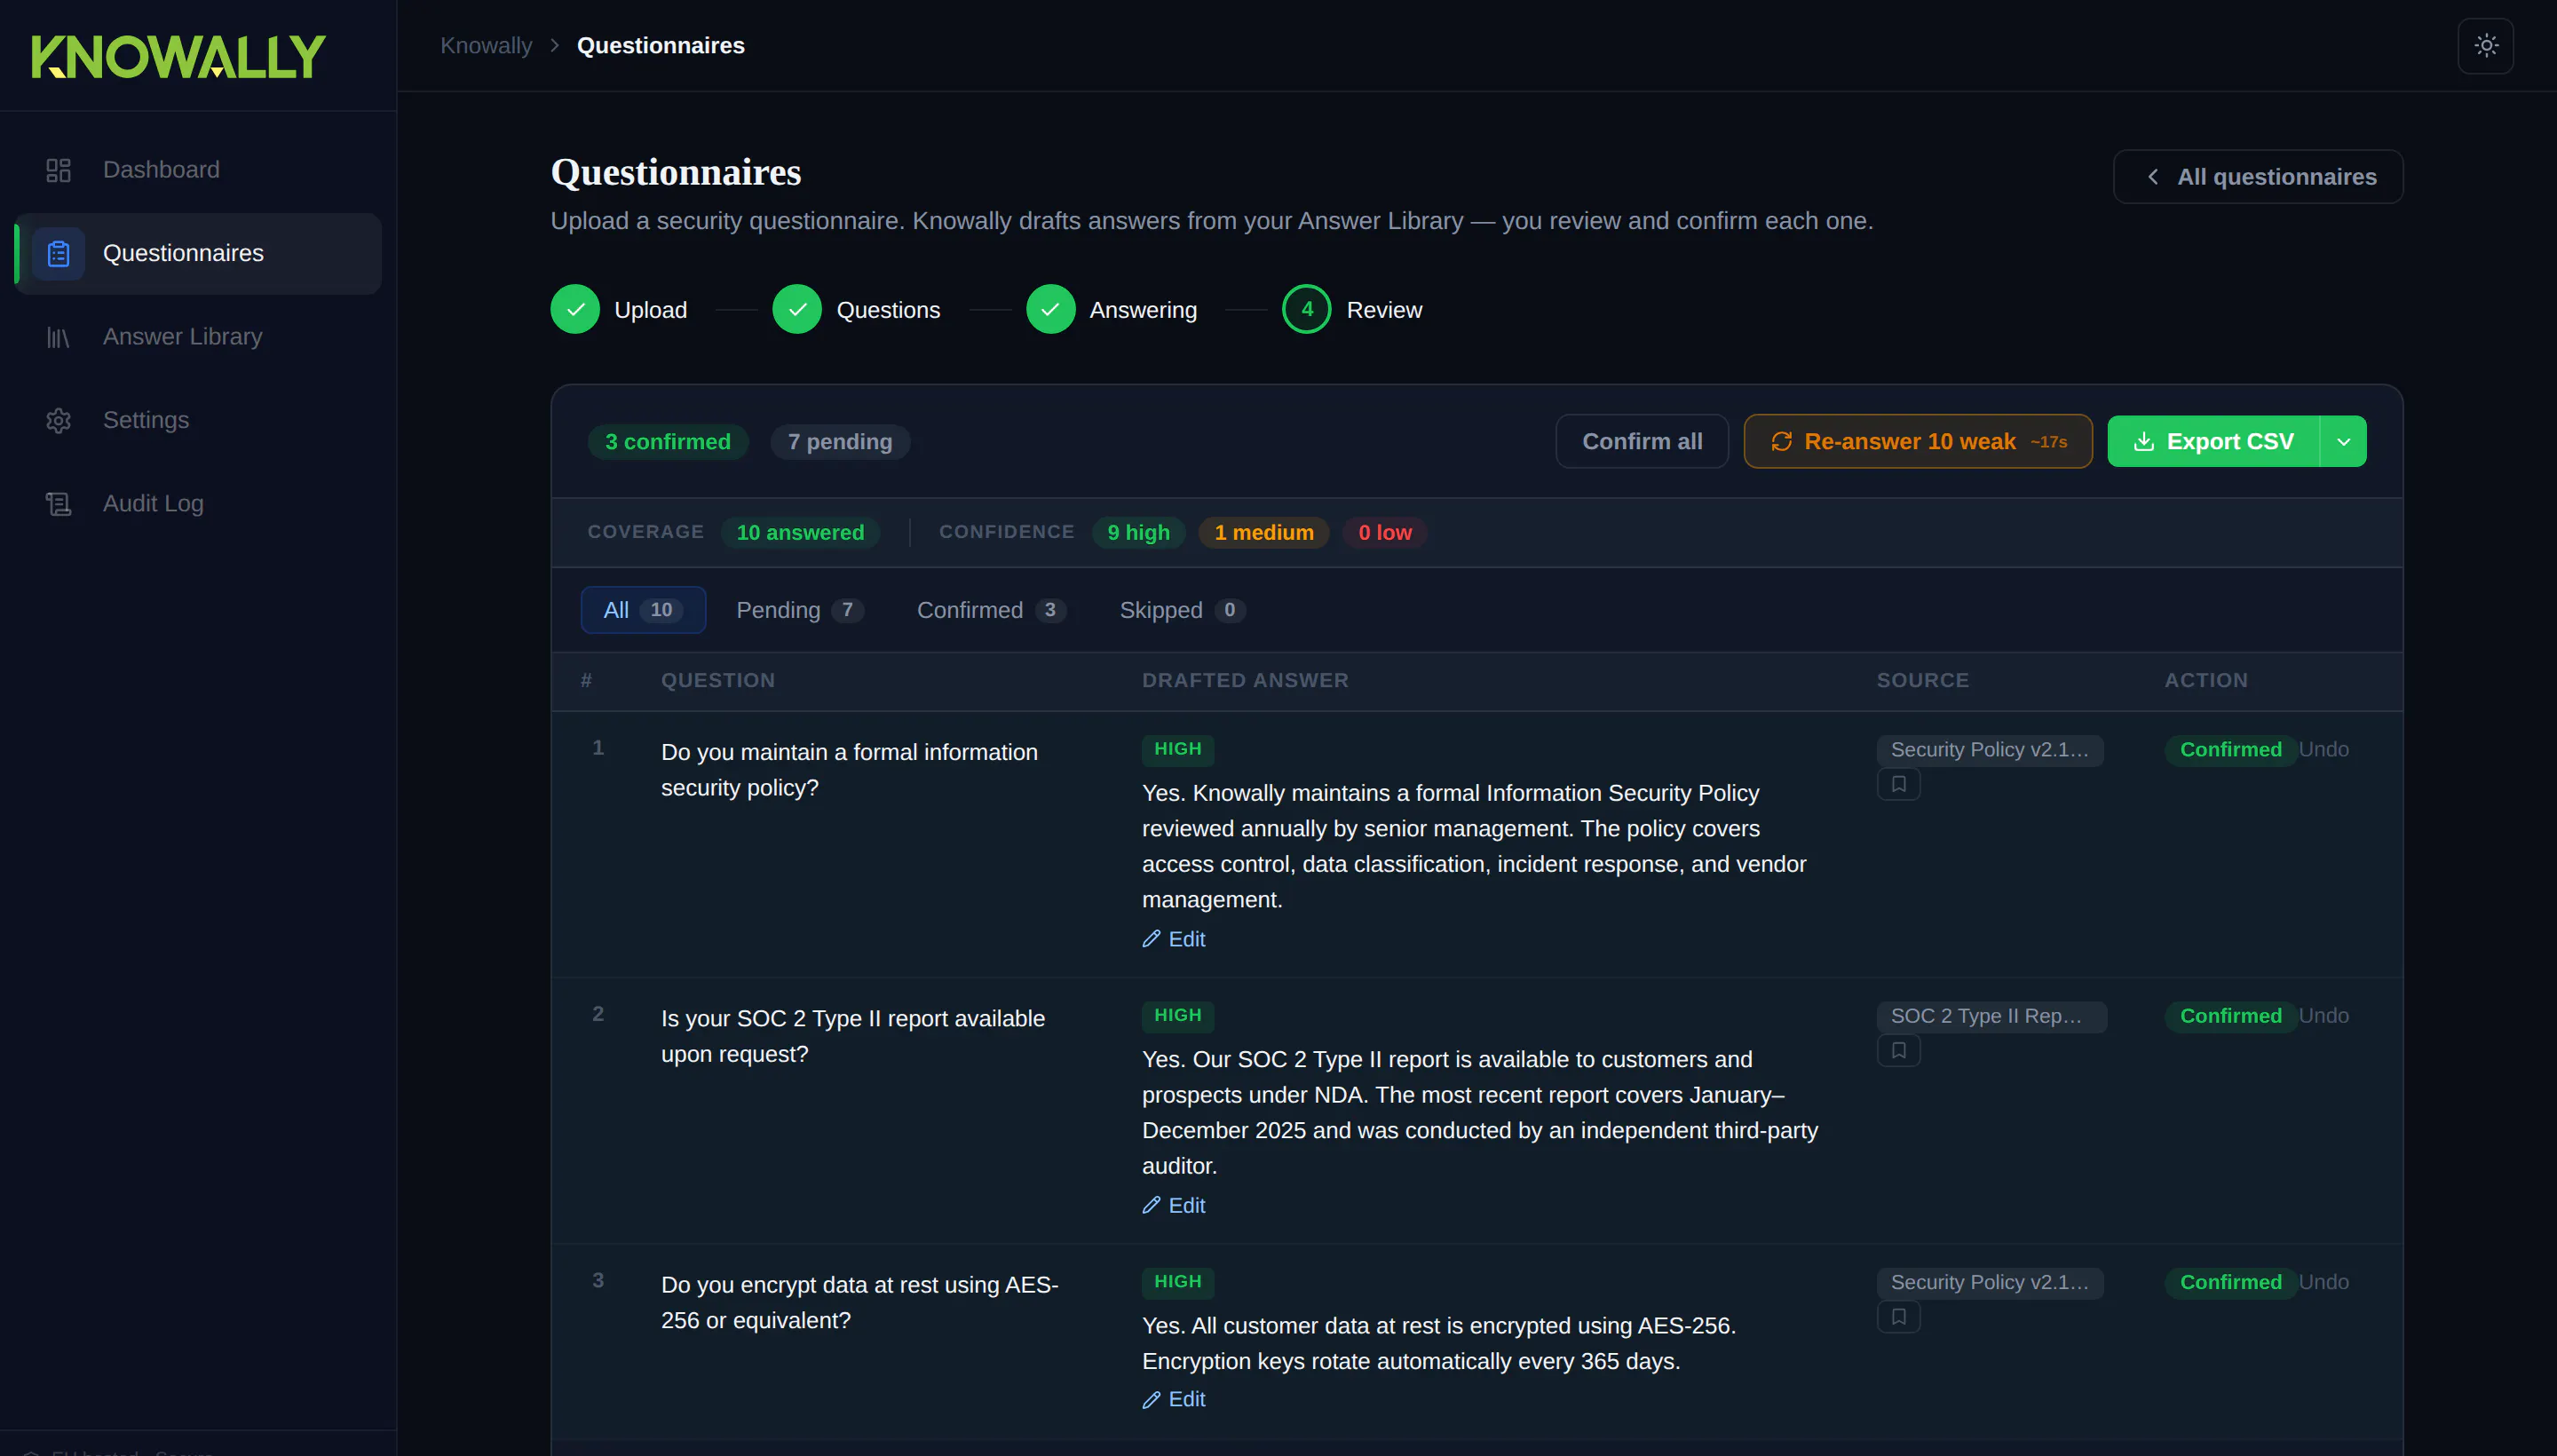Open Dashboard from the sidebar
2557x1456 pixels.
198,170
